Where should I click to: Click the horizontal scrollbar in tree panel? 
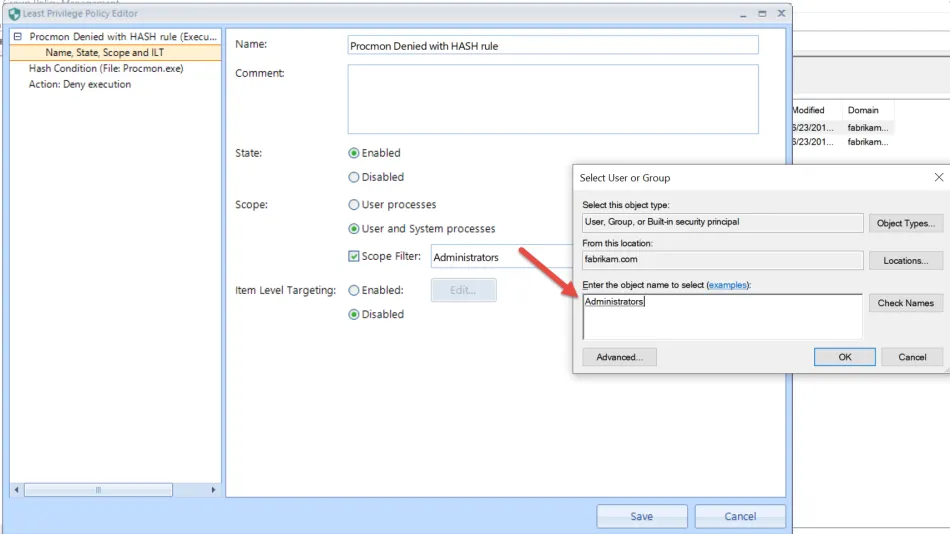(98, 490)
